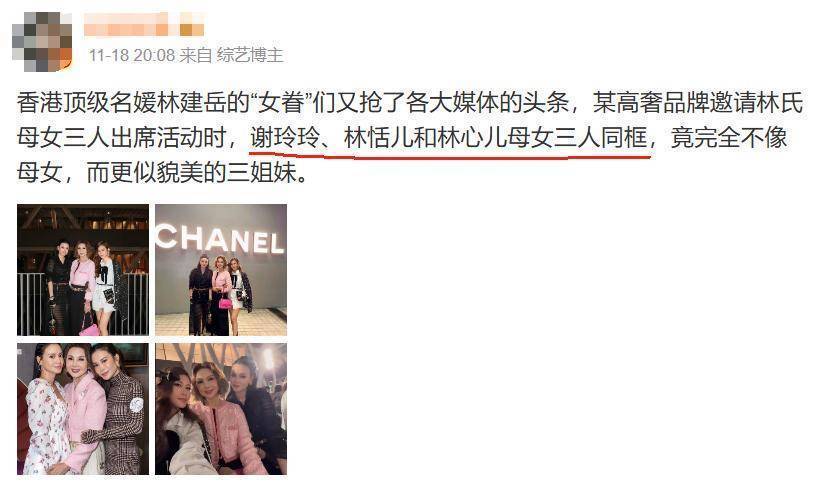
Task: Click the quoted word "女眷" in the post
Action: pyautogui.click(x=282, y=102)
